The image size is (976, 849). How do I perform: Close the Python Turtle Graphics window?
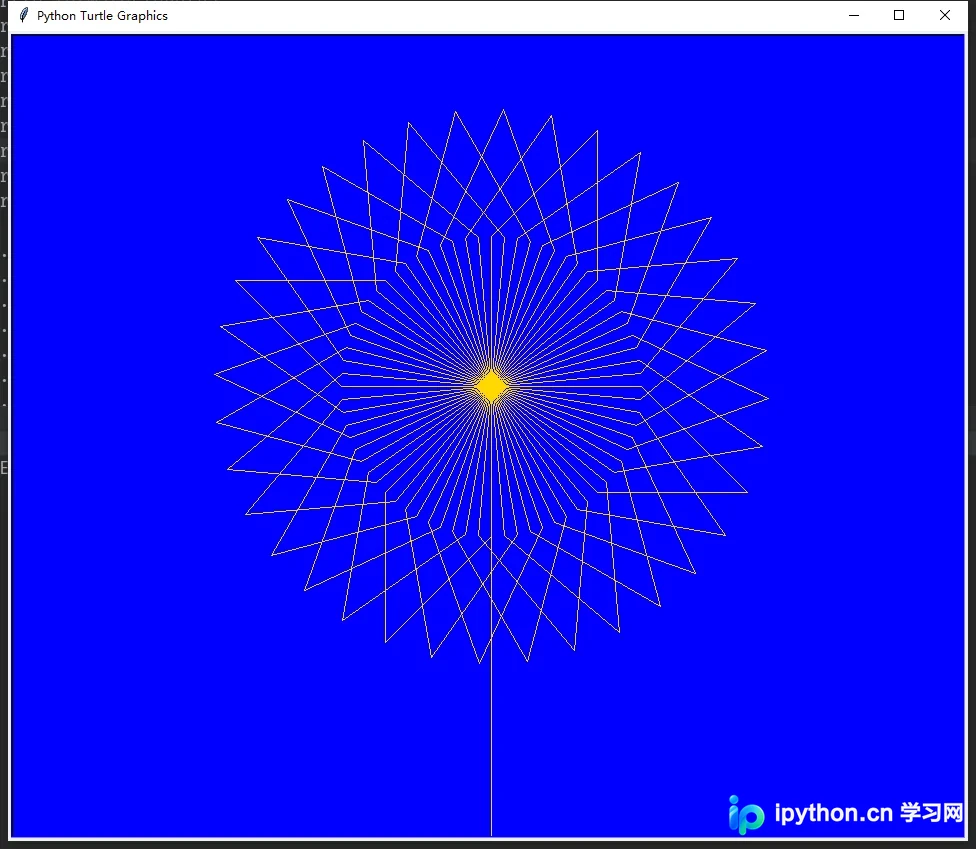click(945, 15)
